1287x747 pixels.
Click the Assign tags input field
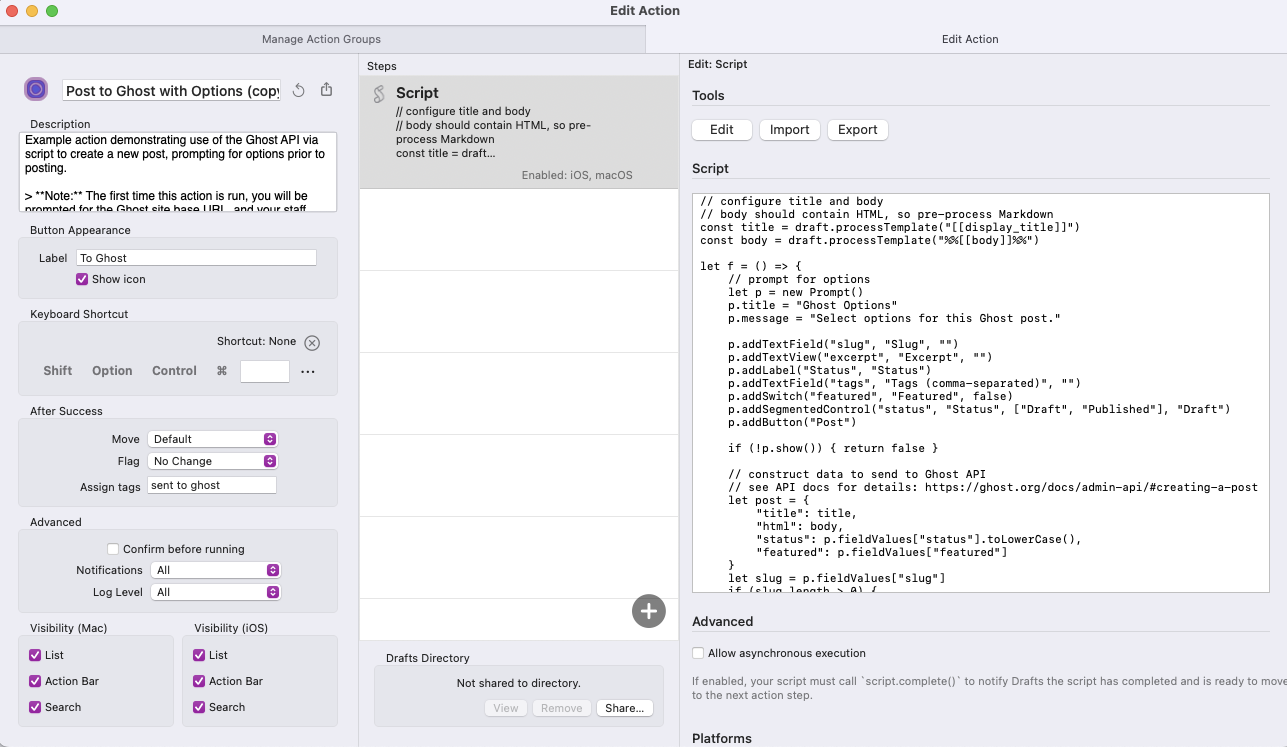(x=212, y=485)
